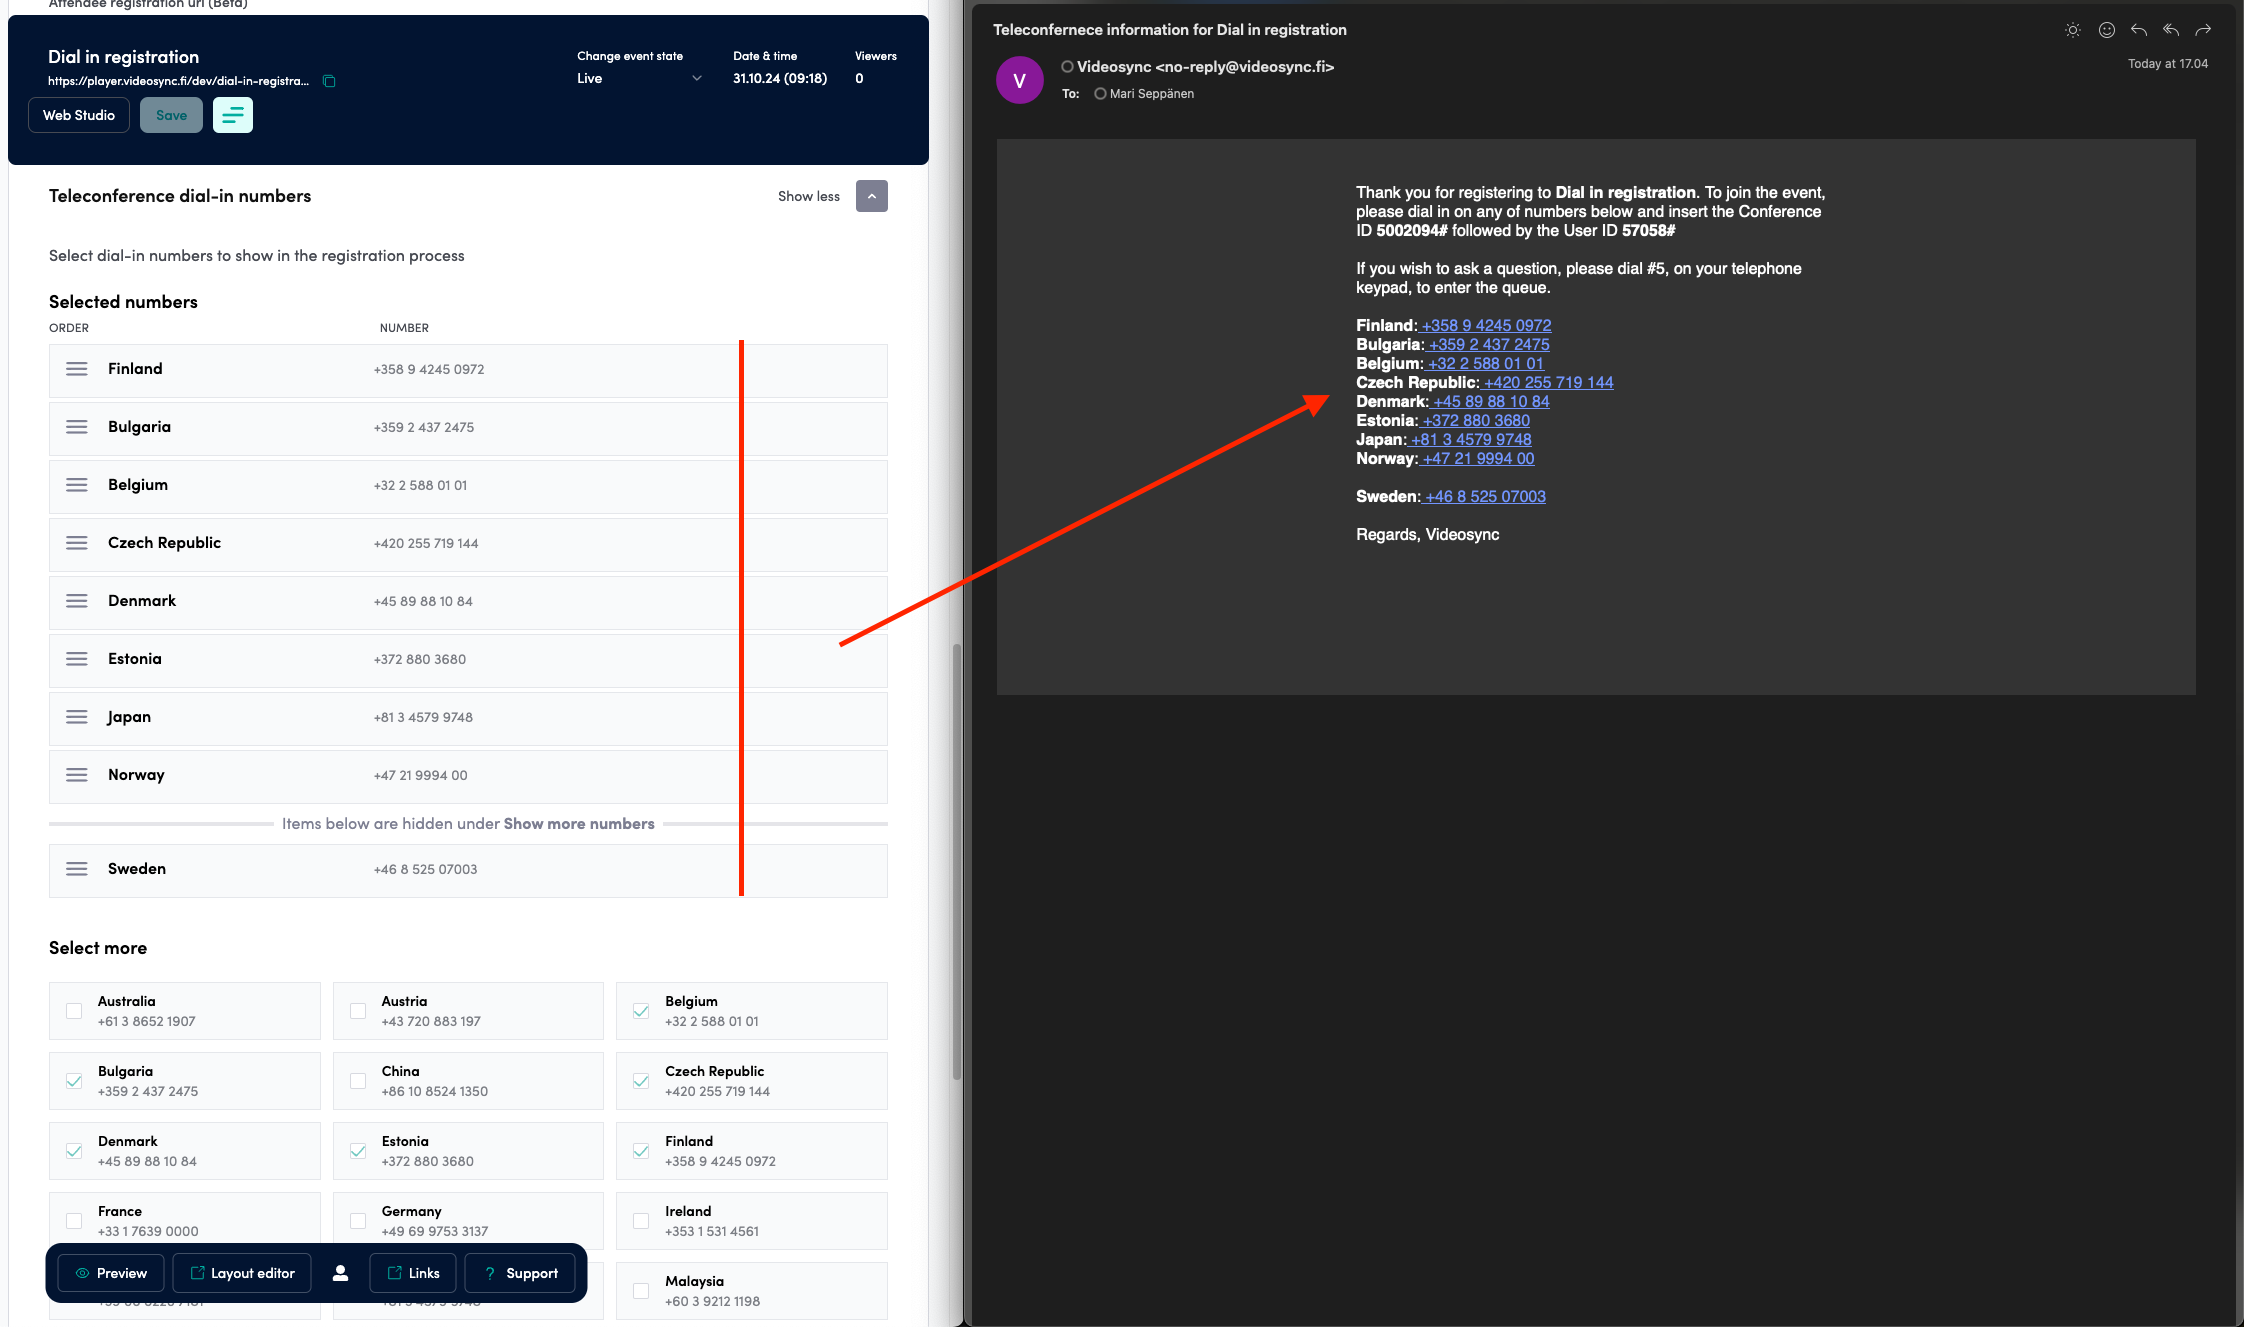Image resolution: width=2244 pixels, height=1327 pixels.
Task: Collapse the teleconference section with Show less chevron
Action: point(871,195)
